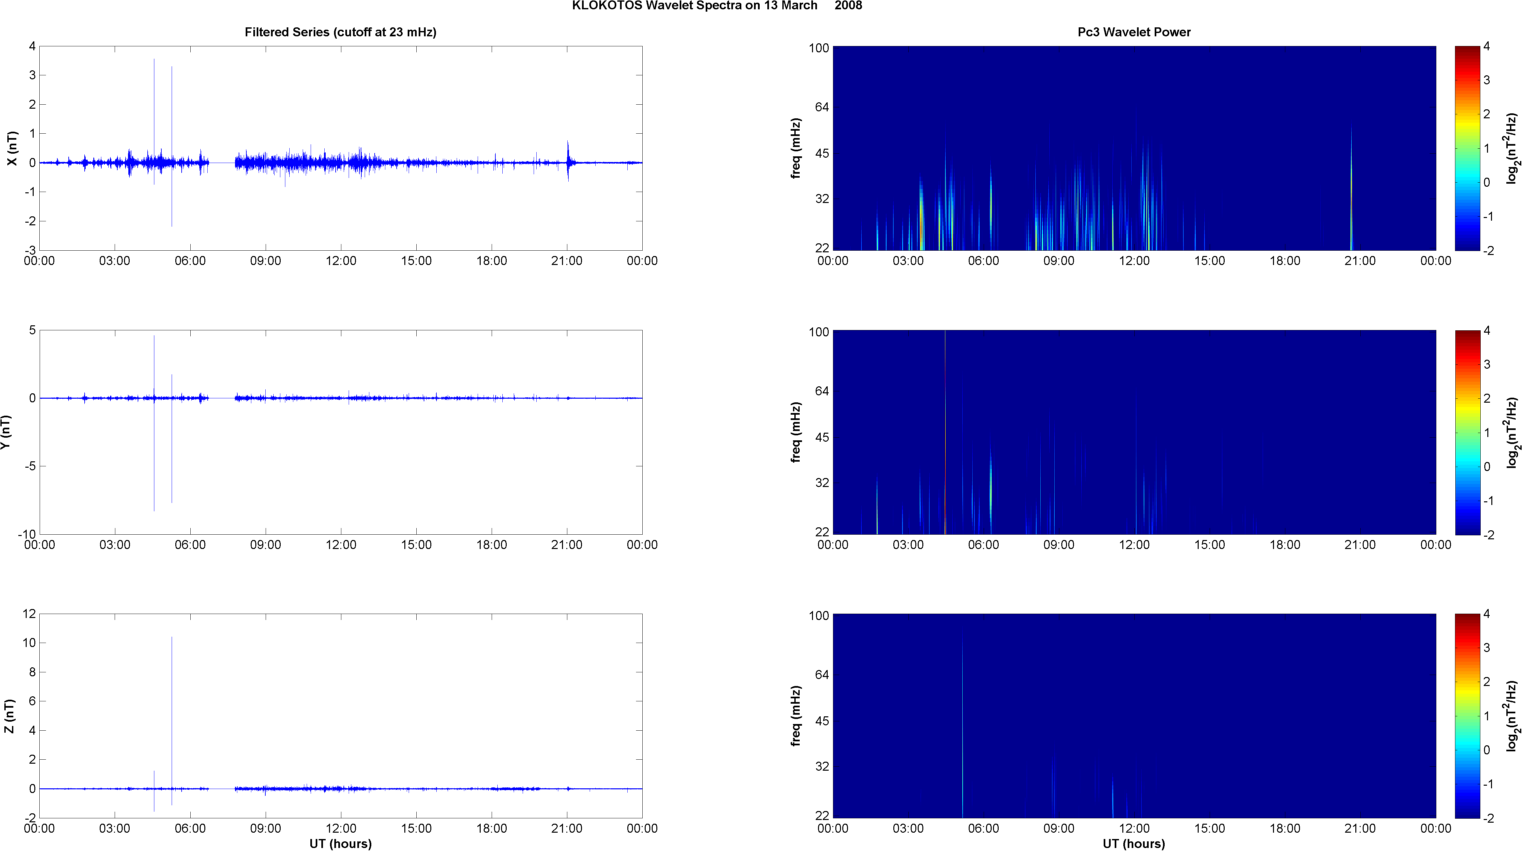Viewport: 1522px width, 851px height.
Task: Click the 'Z (nT)' axis label
Action: pyautogui.click(x=9, y=716)
